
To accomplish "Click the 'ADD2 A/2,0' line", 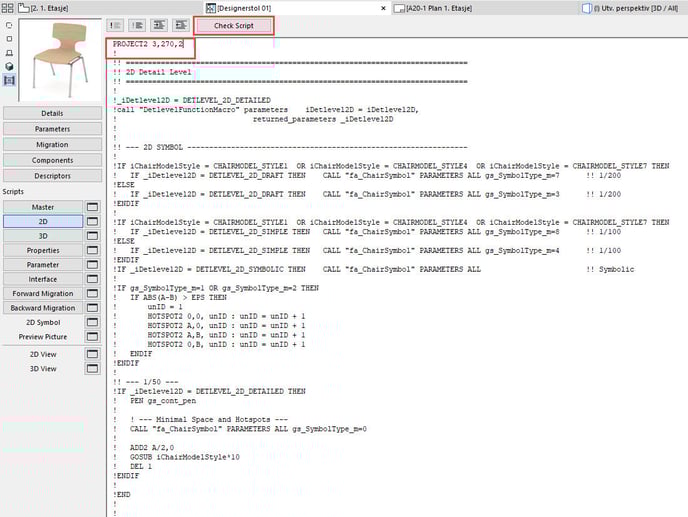I will pyautogui.click(x=152, y=447).
